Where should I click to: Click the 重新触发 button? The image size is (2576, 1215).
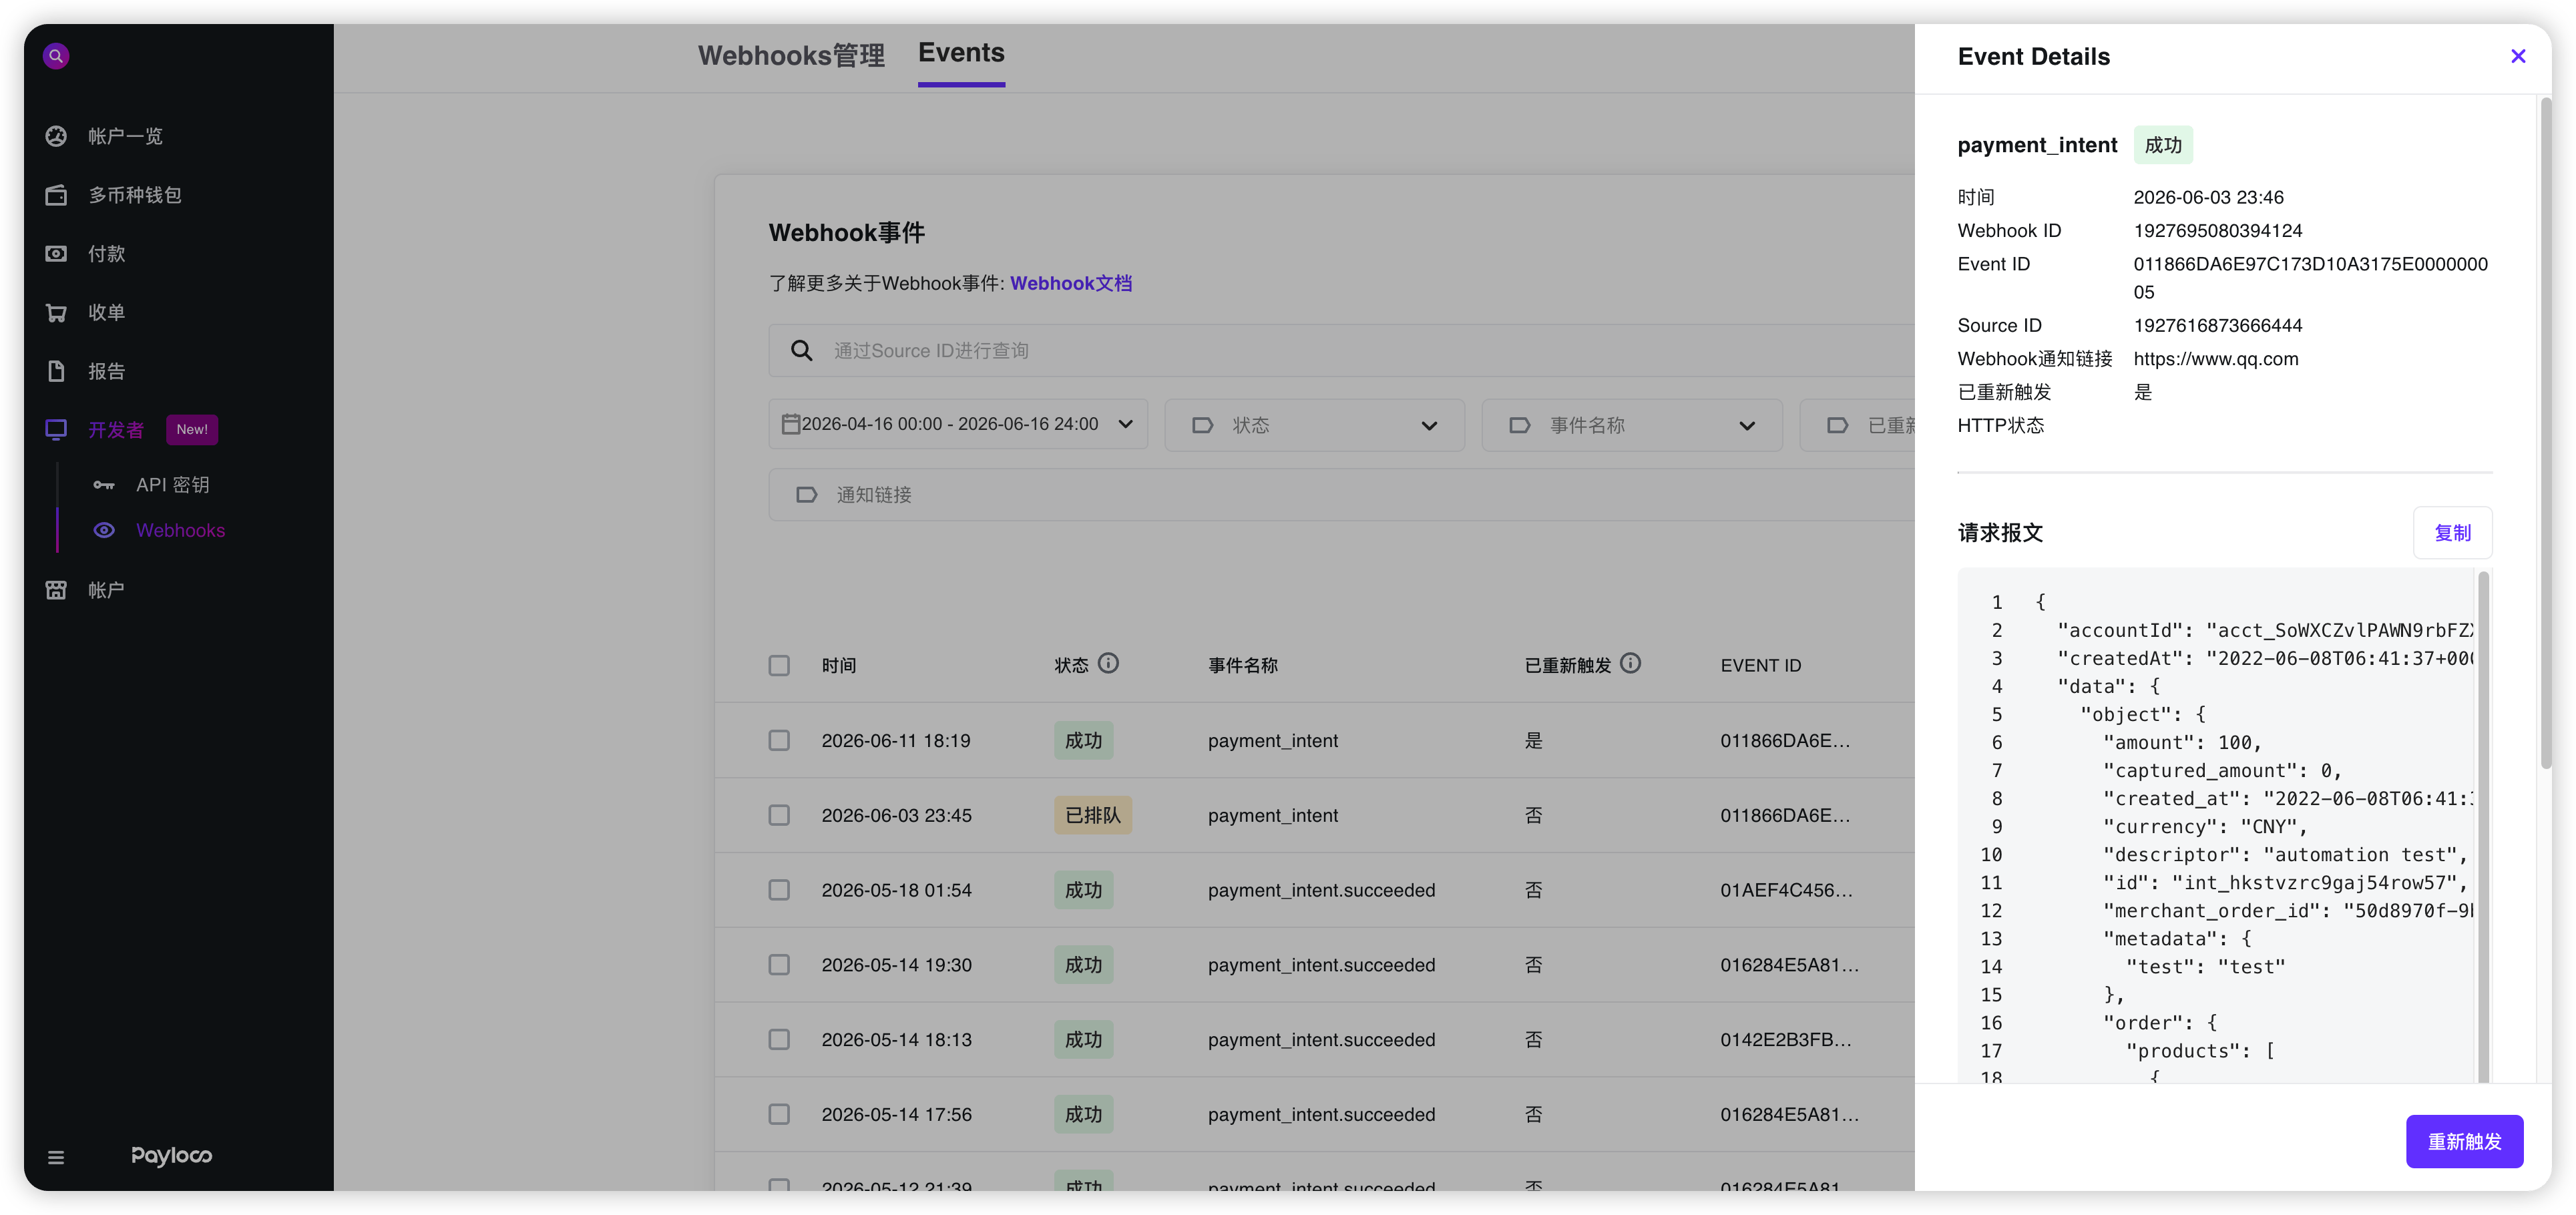pos(2464,1141)
